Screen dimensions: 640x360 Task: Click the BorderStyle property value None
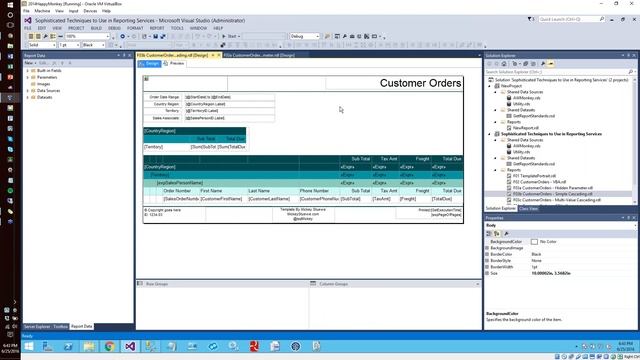point(536,260)
